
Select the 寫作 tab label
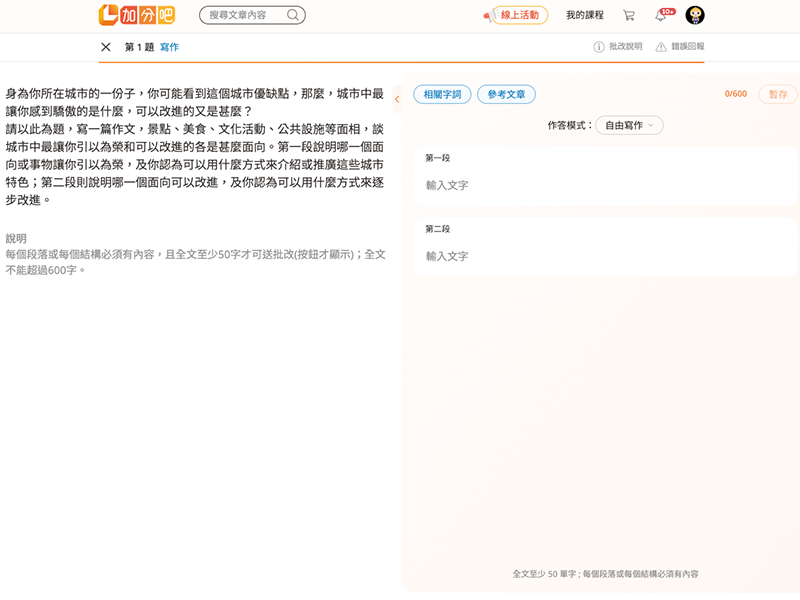(169, 47)
